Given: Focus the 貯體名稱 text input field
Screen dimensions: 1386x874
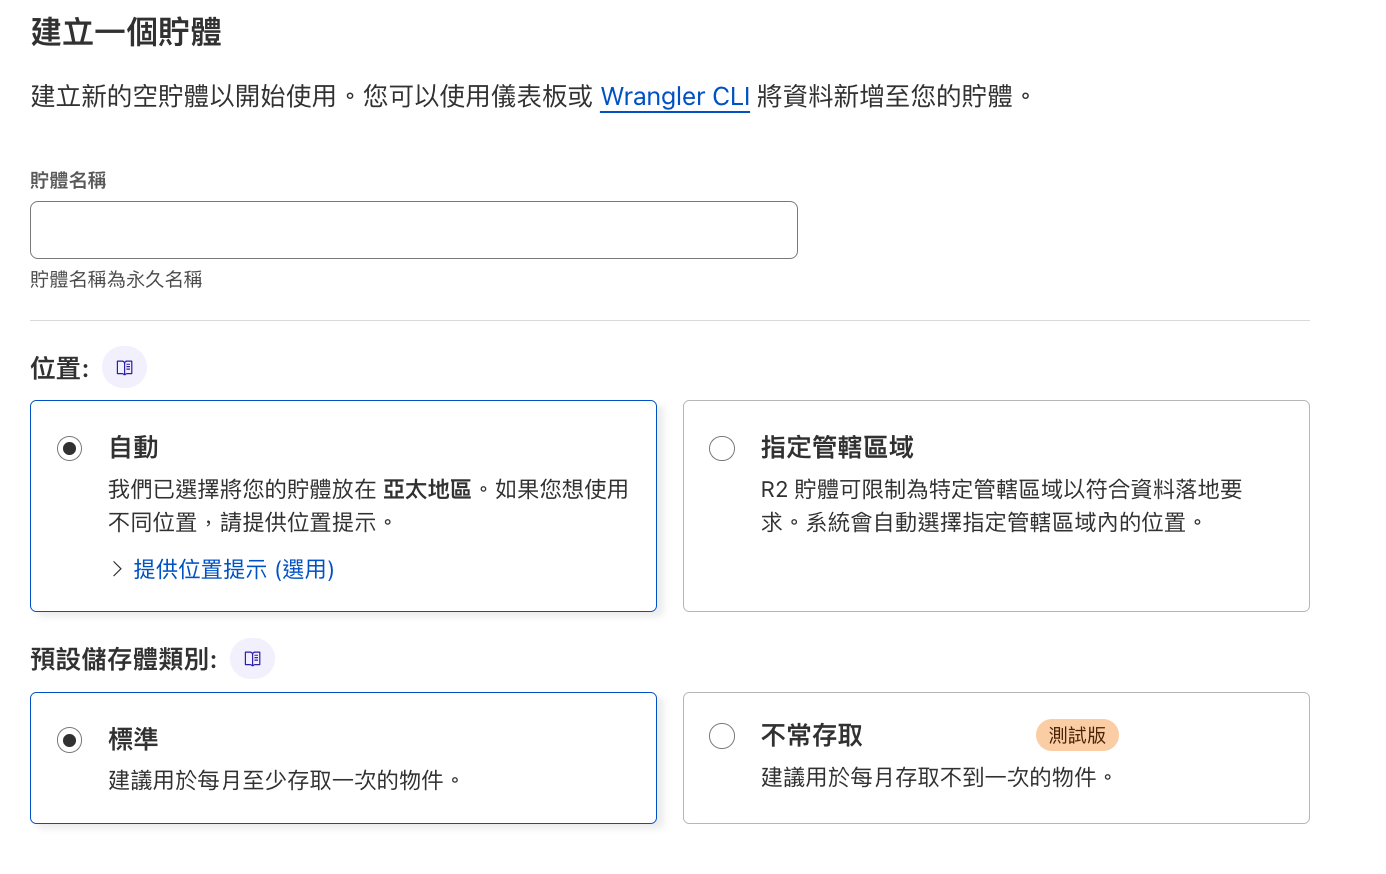Looking at the screenshot, I should click(414, 230).
